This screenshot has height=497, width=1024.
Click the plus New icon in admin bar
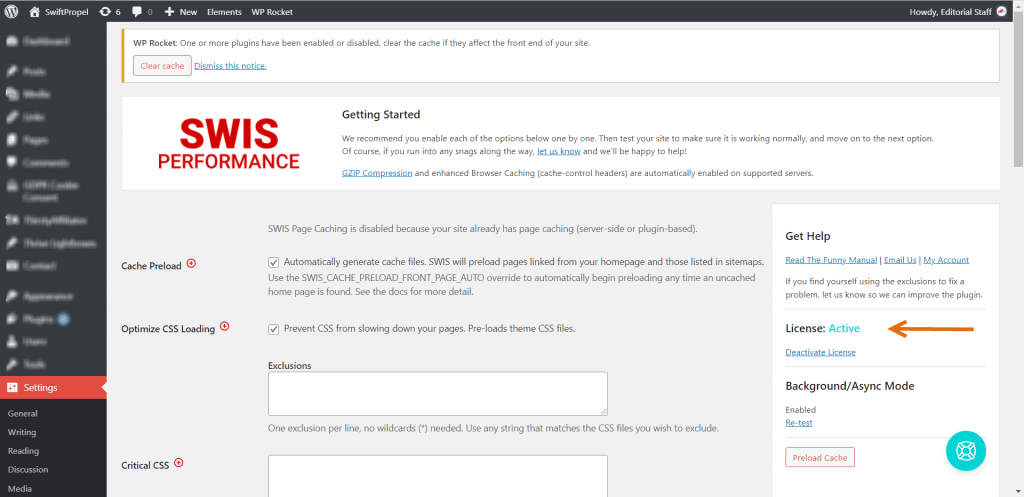tap(170, 12)
